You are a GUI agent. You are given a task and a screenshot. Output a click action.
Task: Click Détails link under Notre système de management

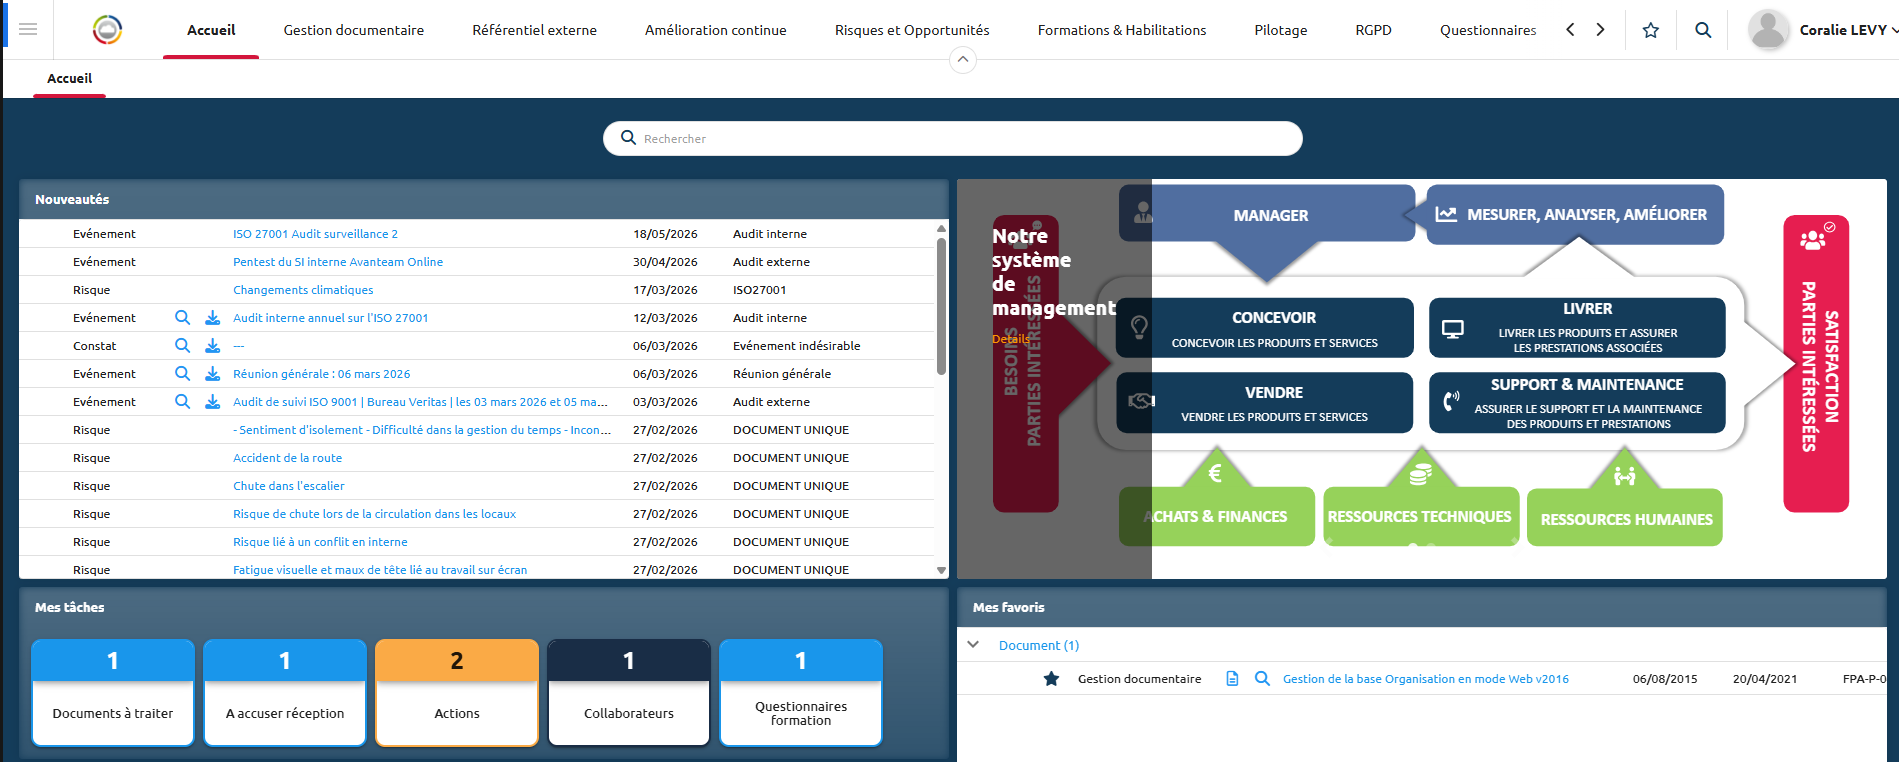[x=1010, y=339]
